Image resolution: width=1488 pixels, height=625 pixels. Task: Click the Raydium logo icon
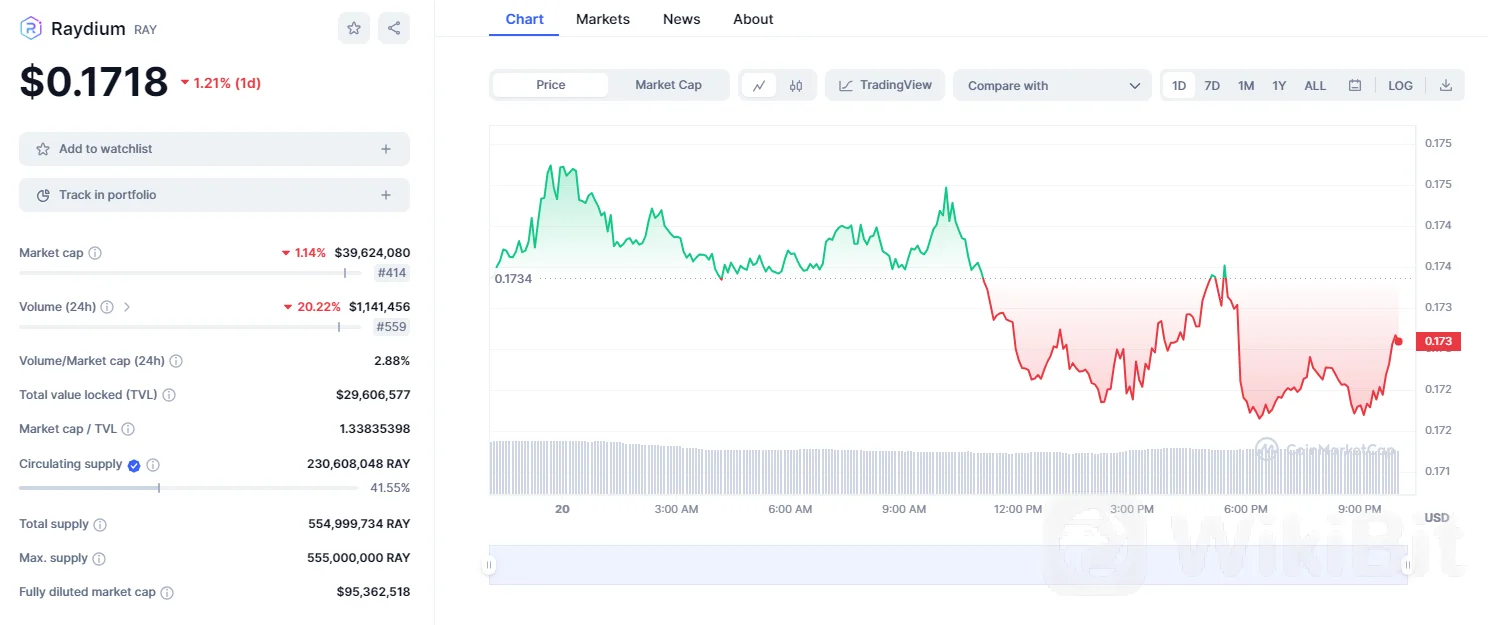[x=30, y=28]
